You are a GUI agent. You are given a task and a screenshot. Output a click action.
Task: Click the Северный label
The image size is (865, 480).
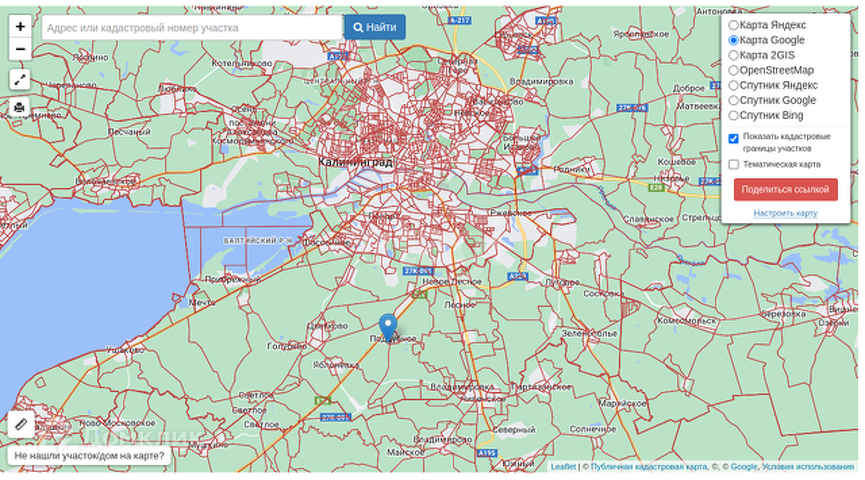pyautogui.click(x=514, y=430)
